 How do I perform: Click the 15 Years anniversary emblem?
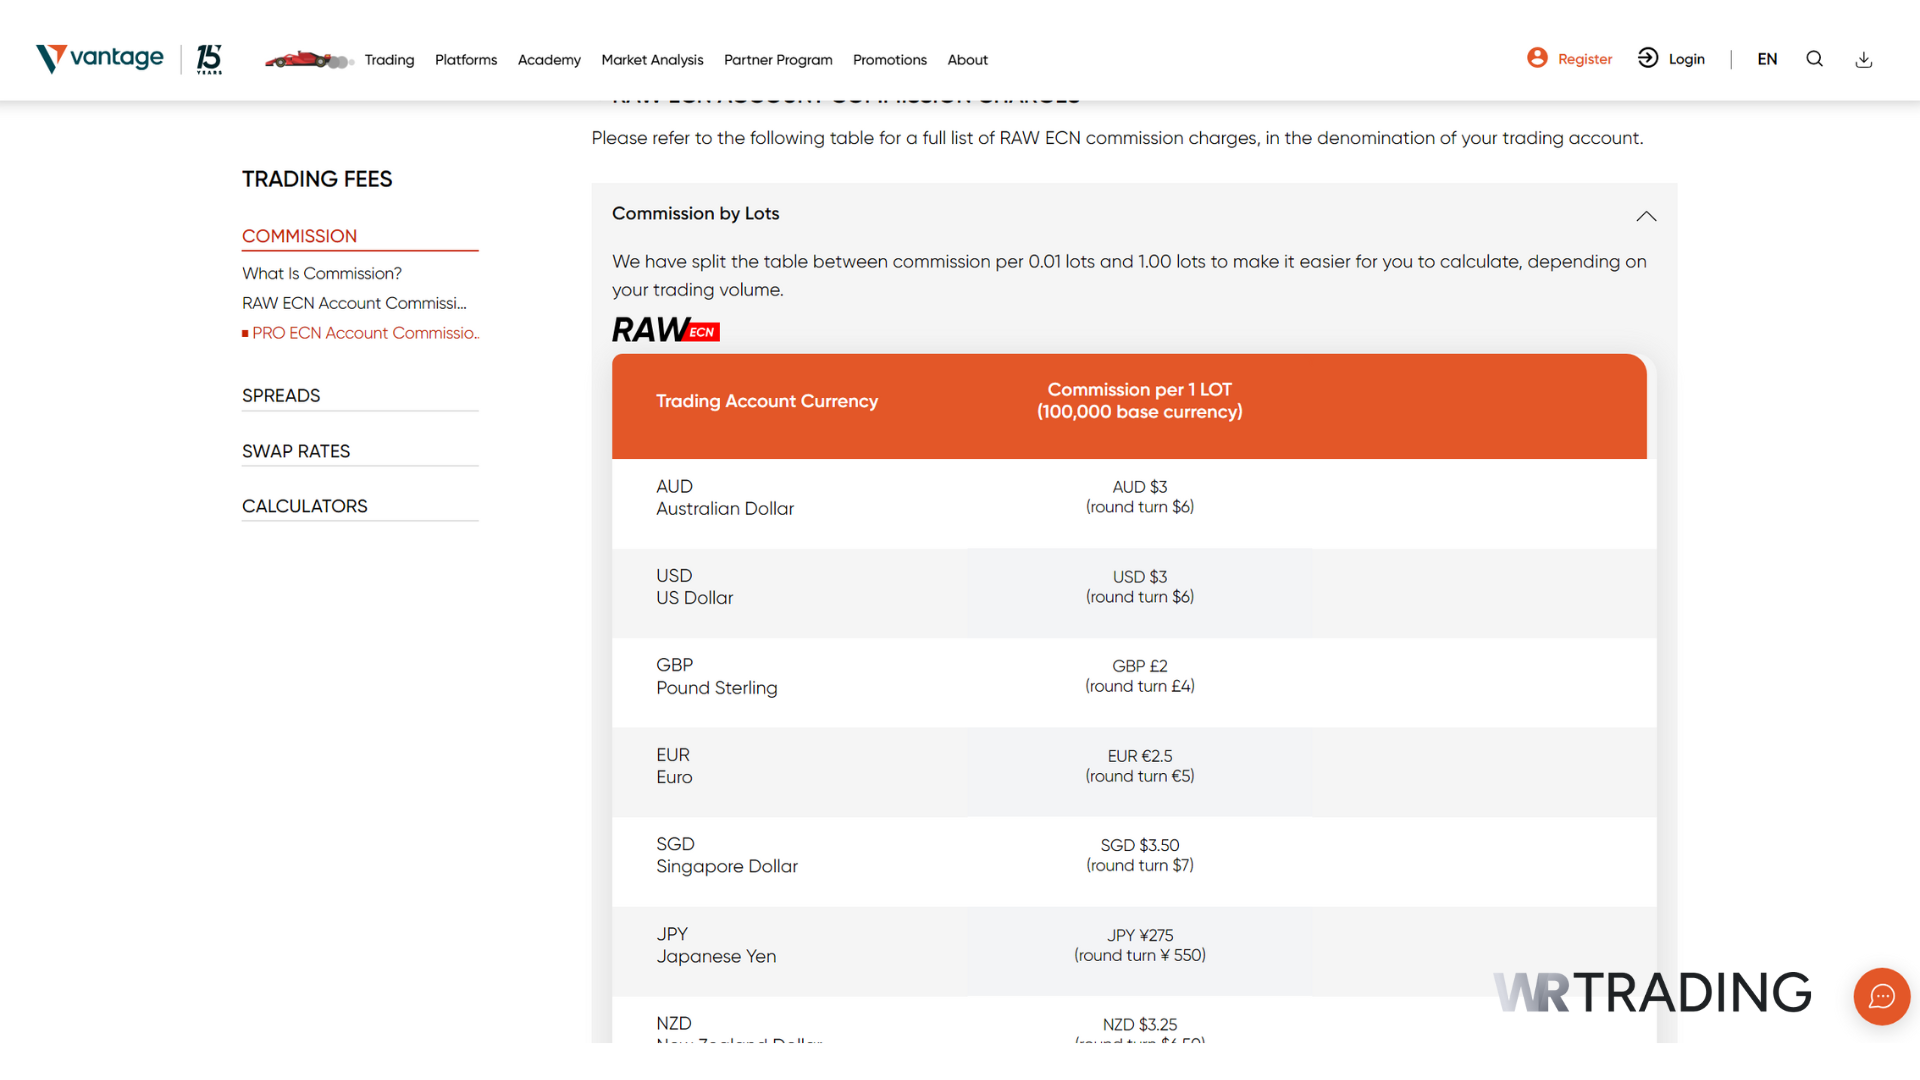[x=209, y=59]
